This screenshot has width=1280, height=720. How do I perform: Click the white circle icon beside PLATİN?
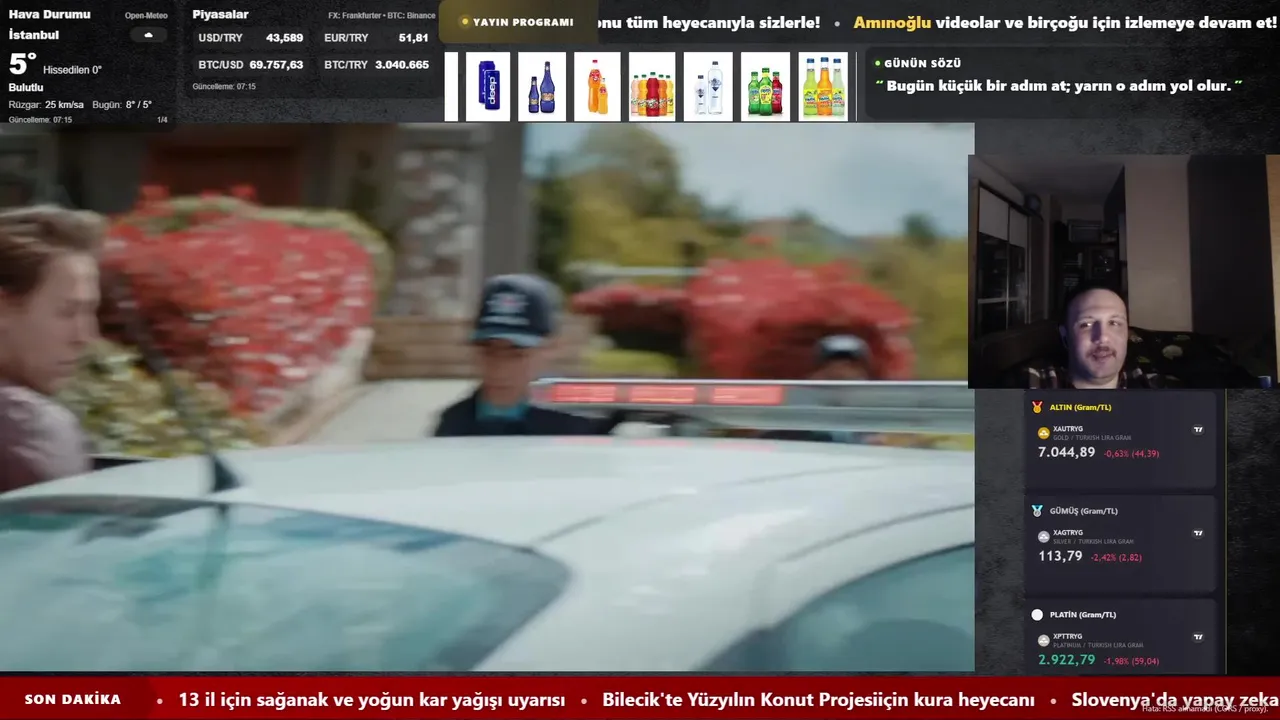tap(1037, 615)
